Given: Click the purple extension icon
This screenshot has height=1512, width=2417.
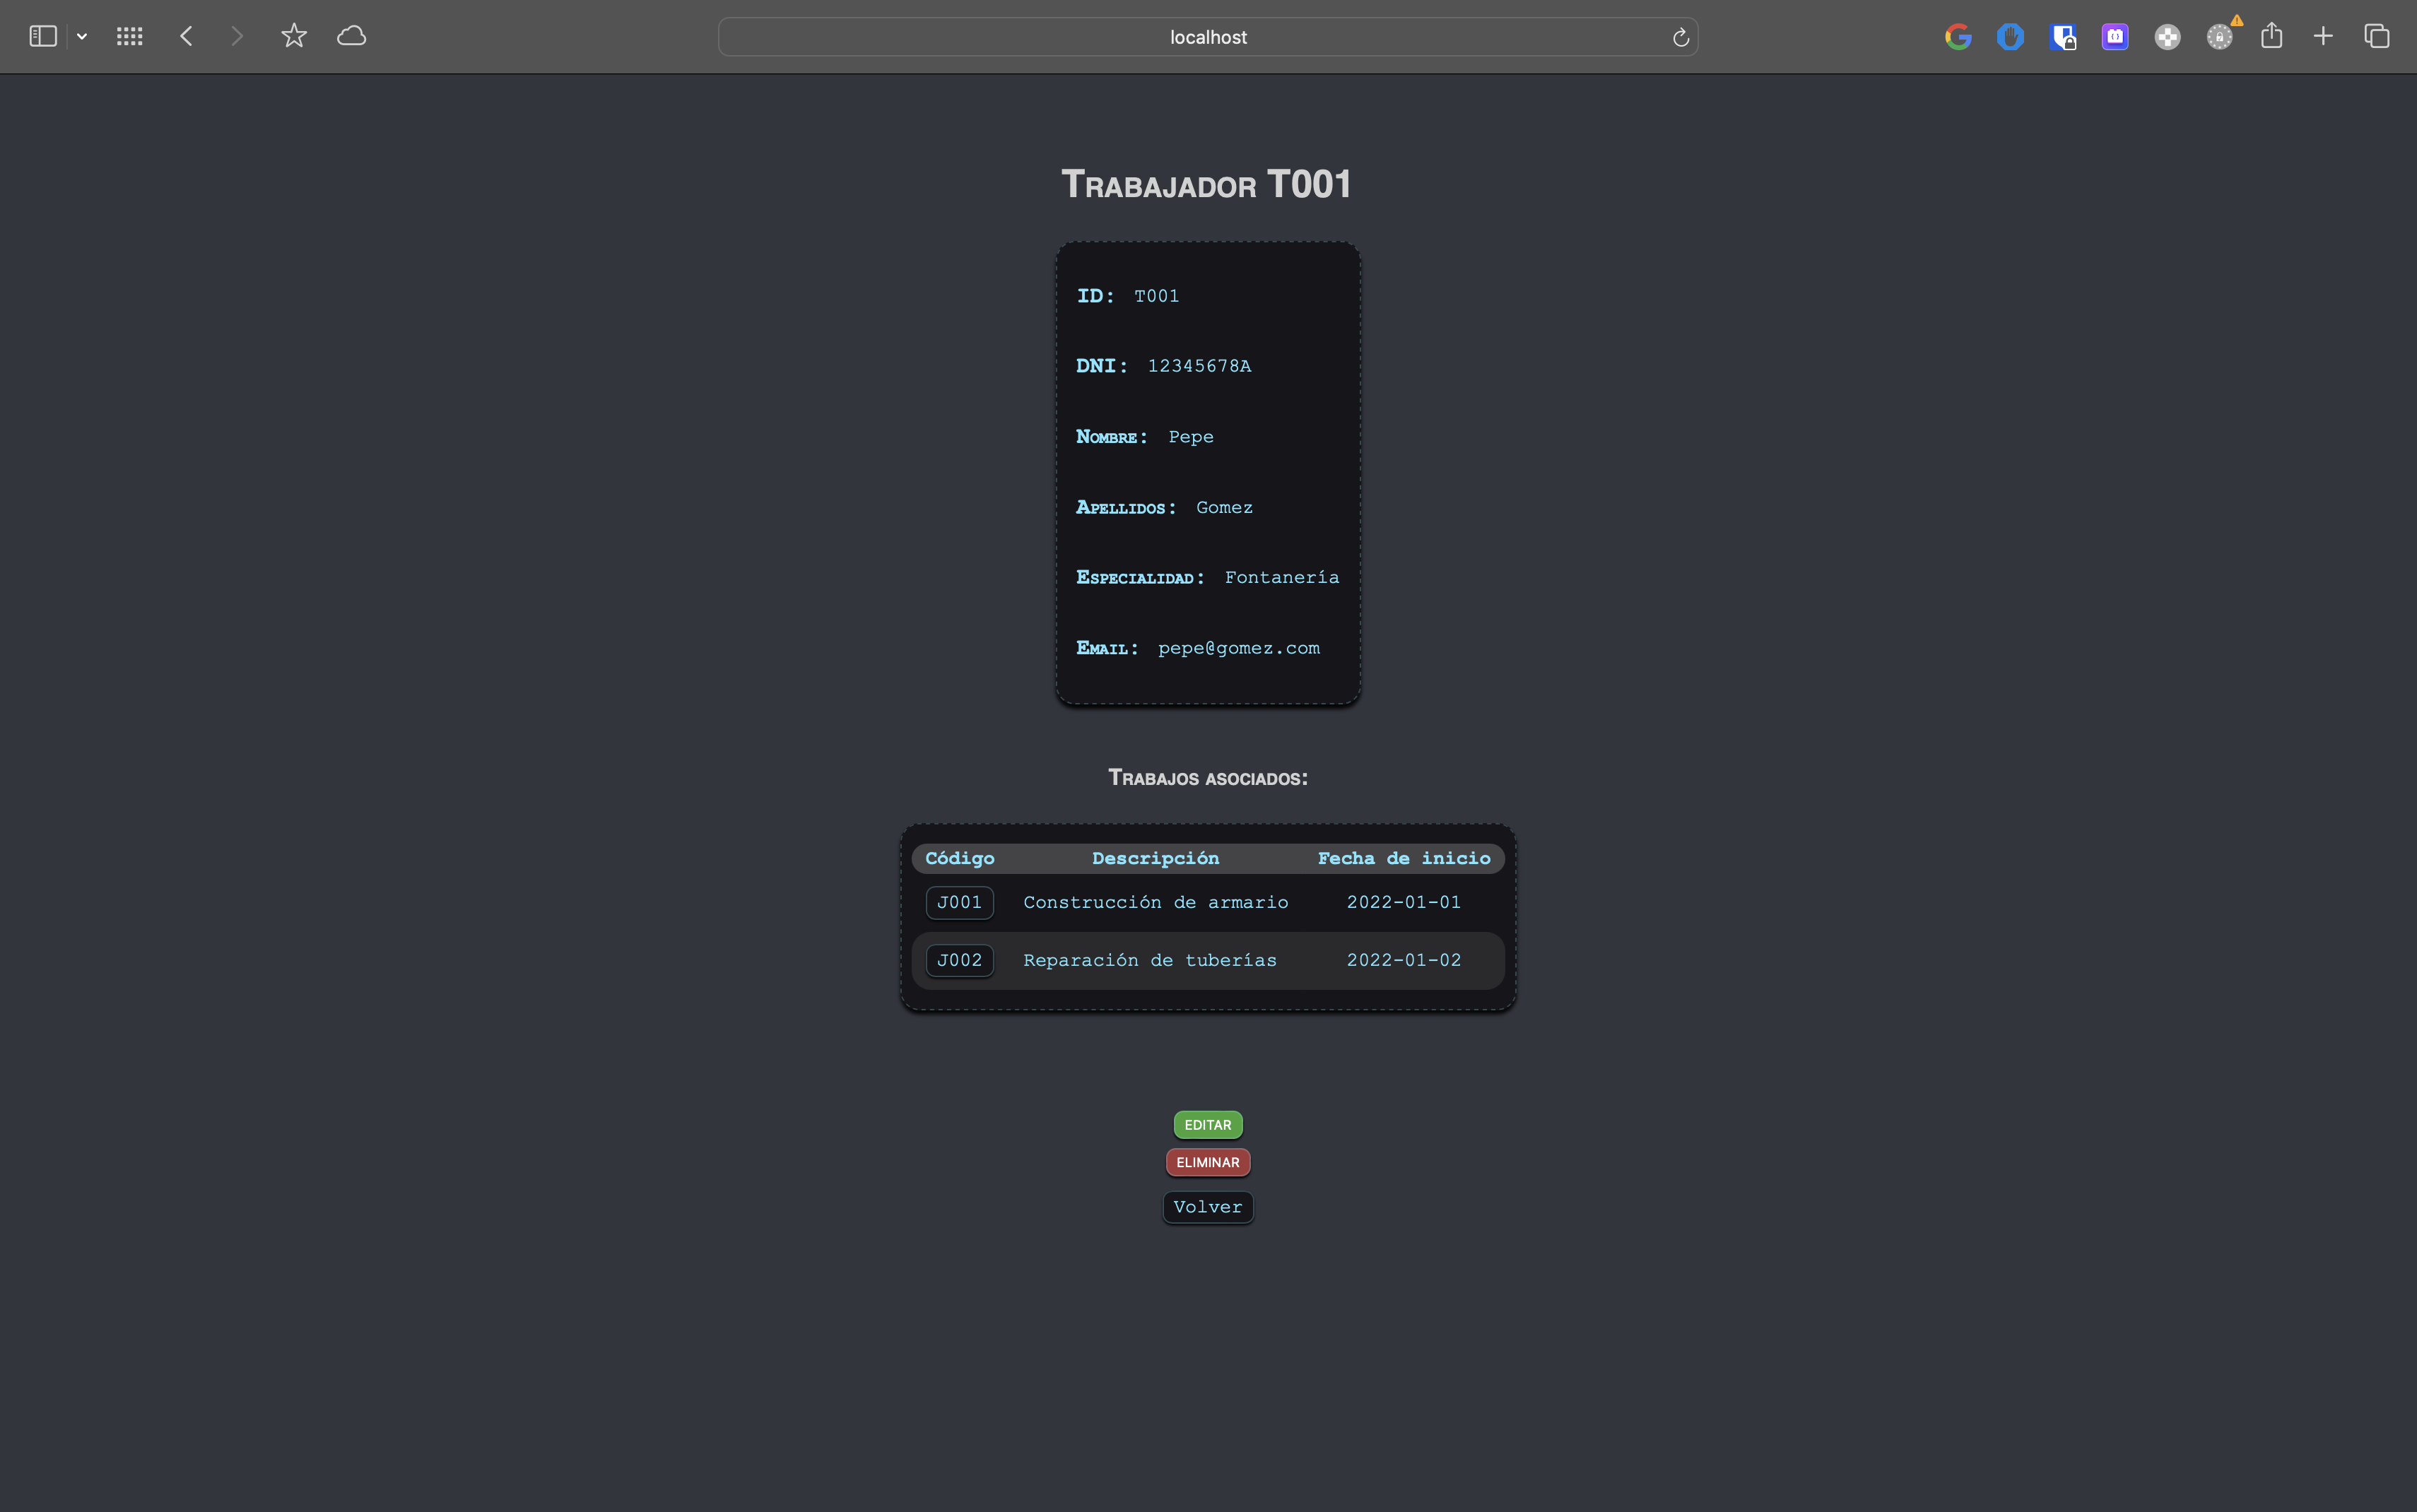Looking at the screenshot, I should point(2115,37).
